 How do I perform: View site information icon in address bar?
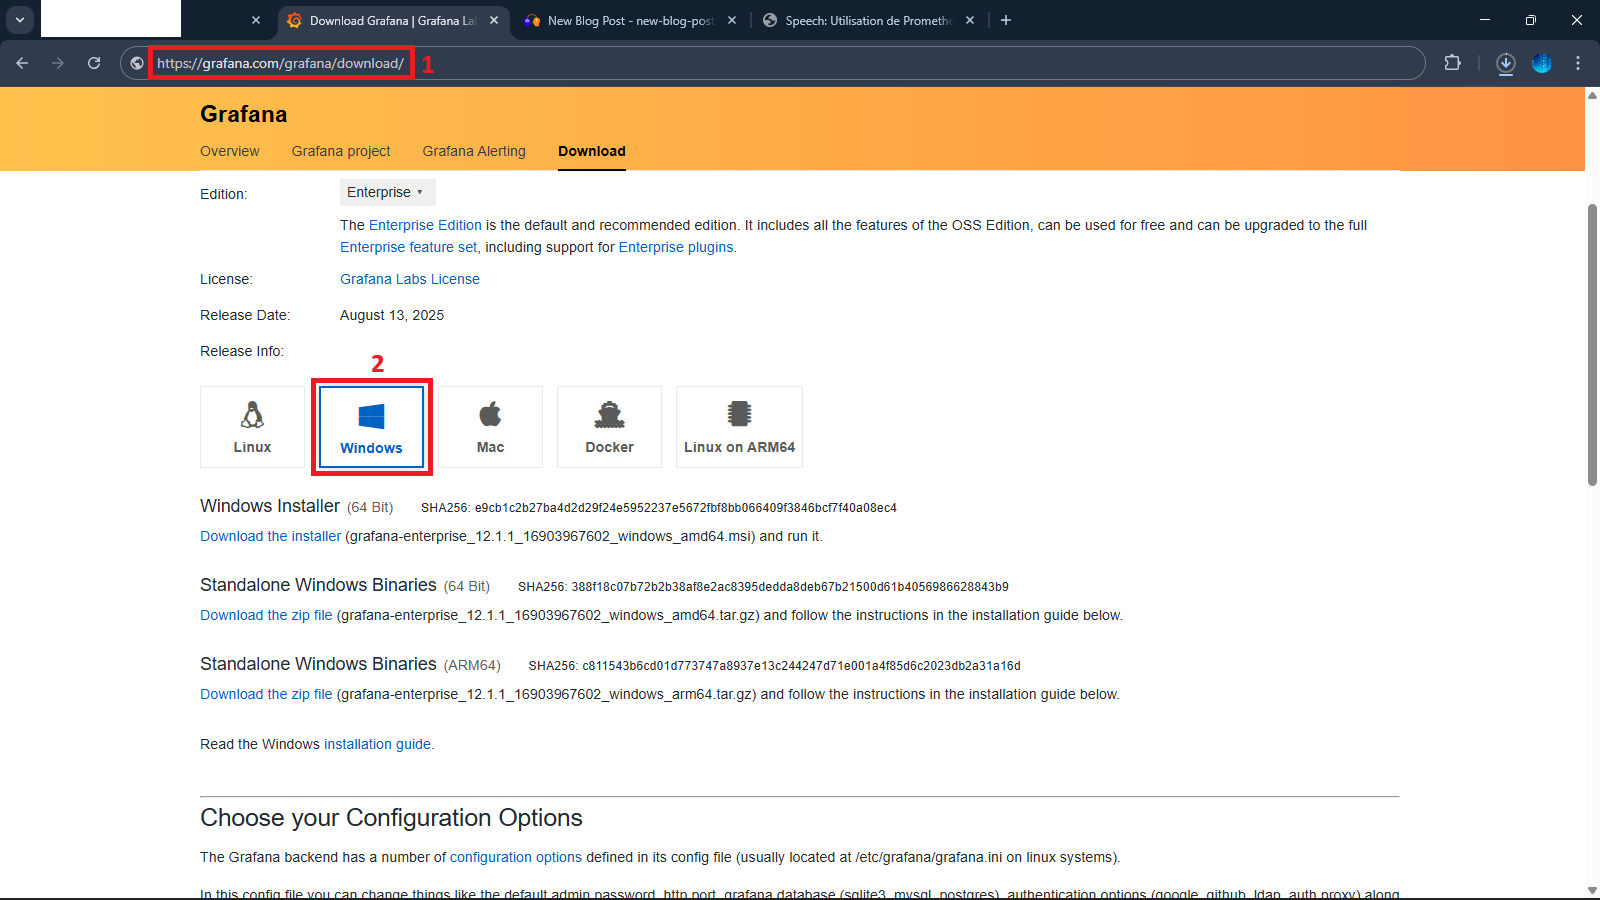tap(137, 63)
